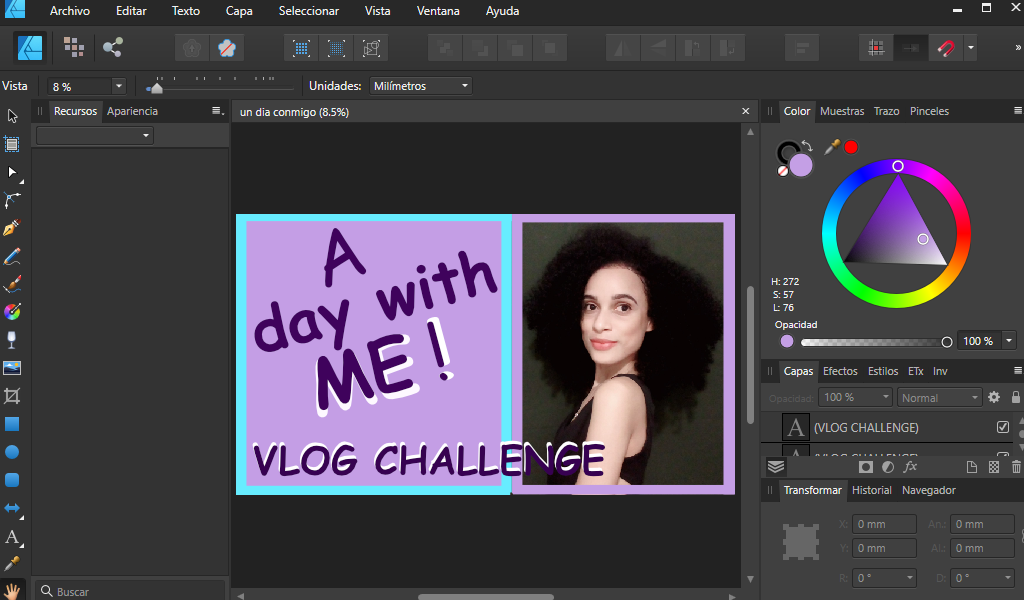Switch to Export persona
The height and width of the screenshot is (600, 1024).
(112, 48)
